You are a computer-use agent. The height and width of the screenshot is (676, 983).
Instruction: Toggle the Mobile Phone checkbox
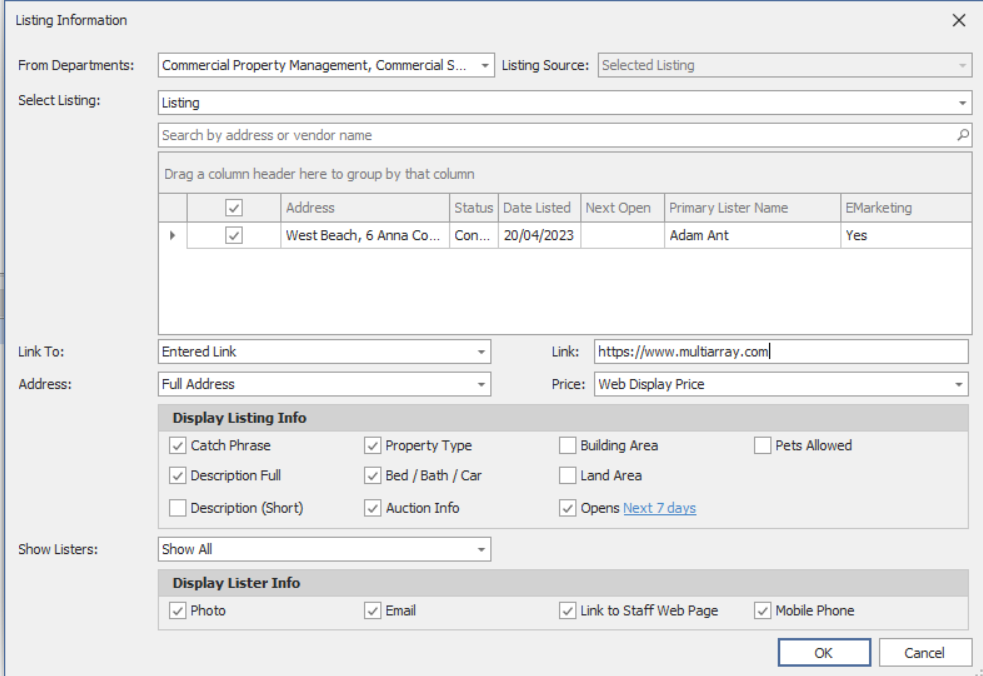click(762, 610)
